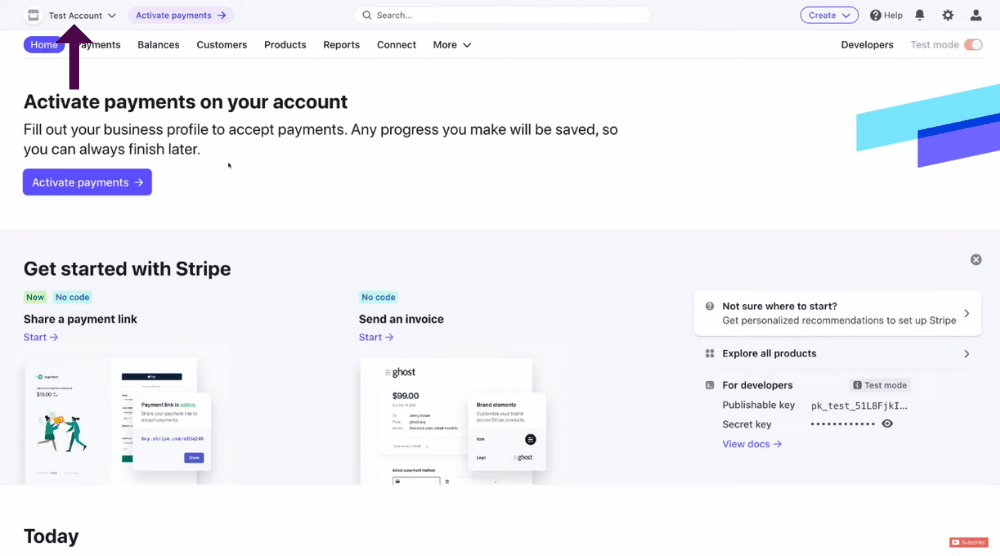This screenshot has width=1000, height=556.
Task: Dismiss the Get started section
Action: point(976,260)
